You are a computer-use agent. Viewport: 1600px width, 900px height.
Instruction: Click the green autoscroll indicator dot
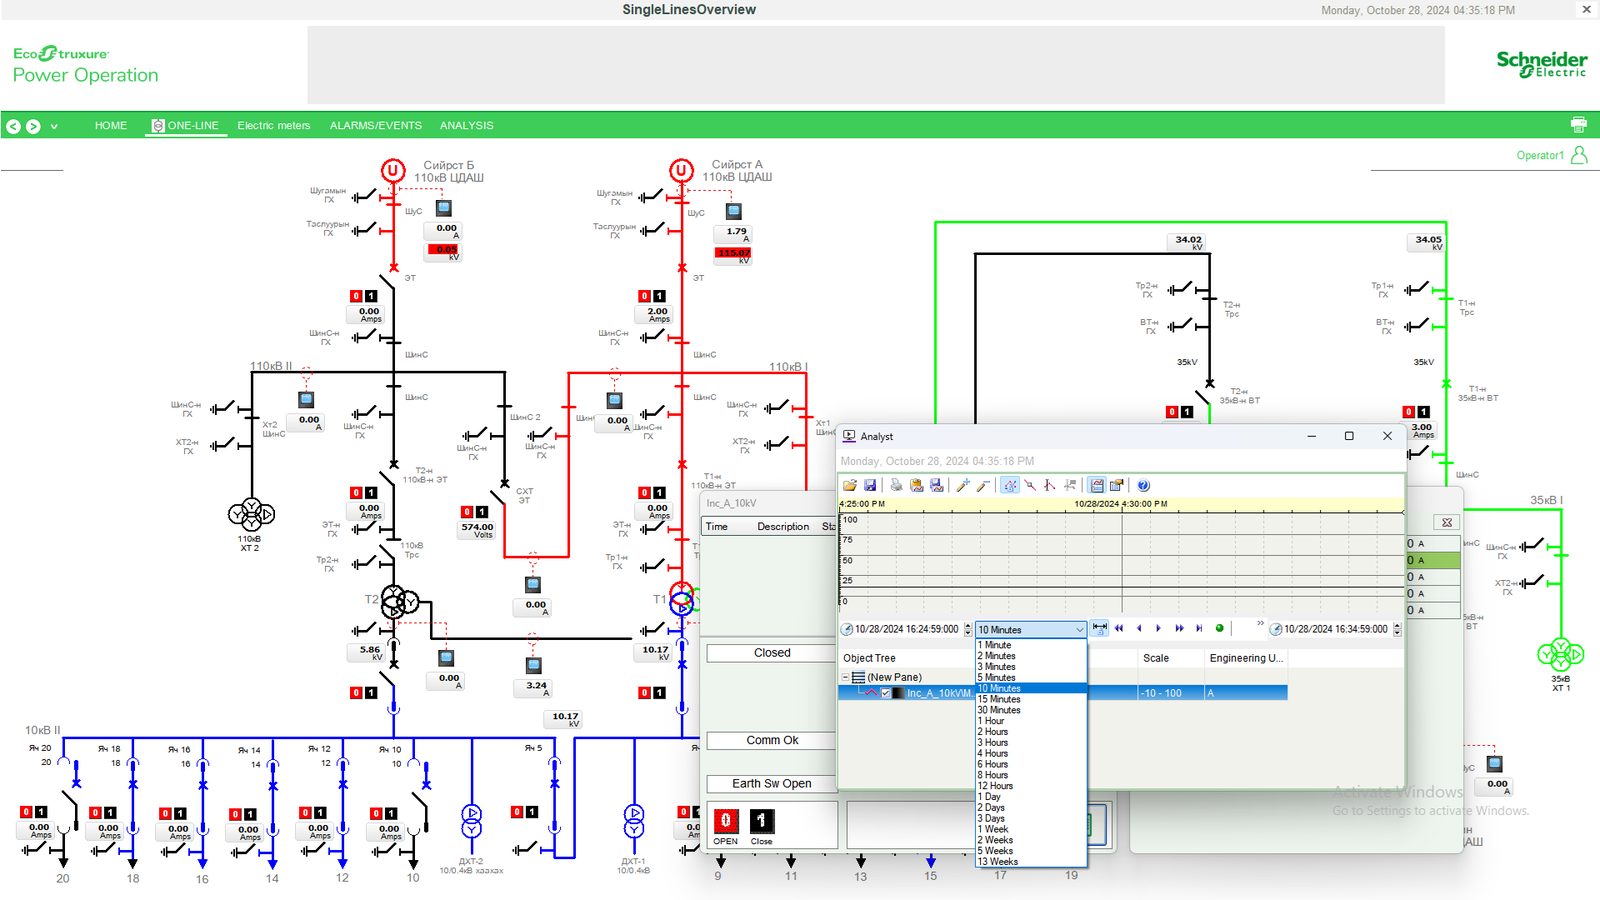pos(1219,629)
